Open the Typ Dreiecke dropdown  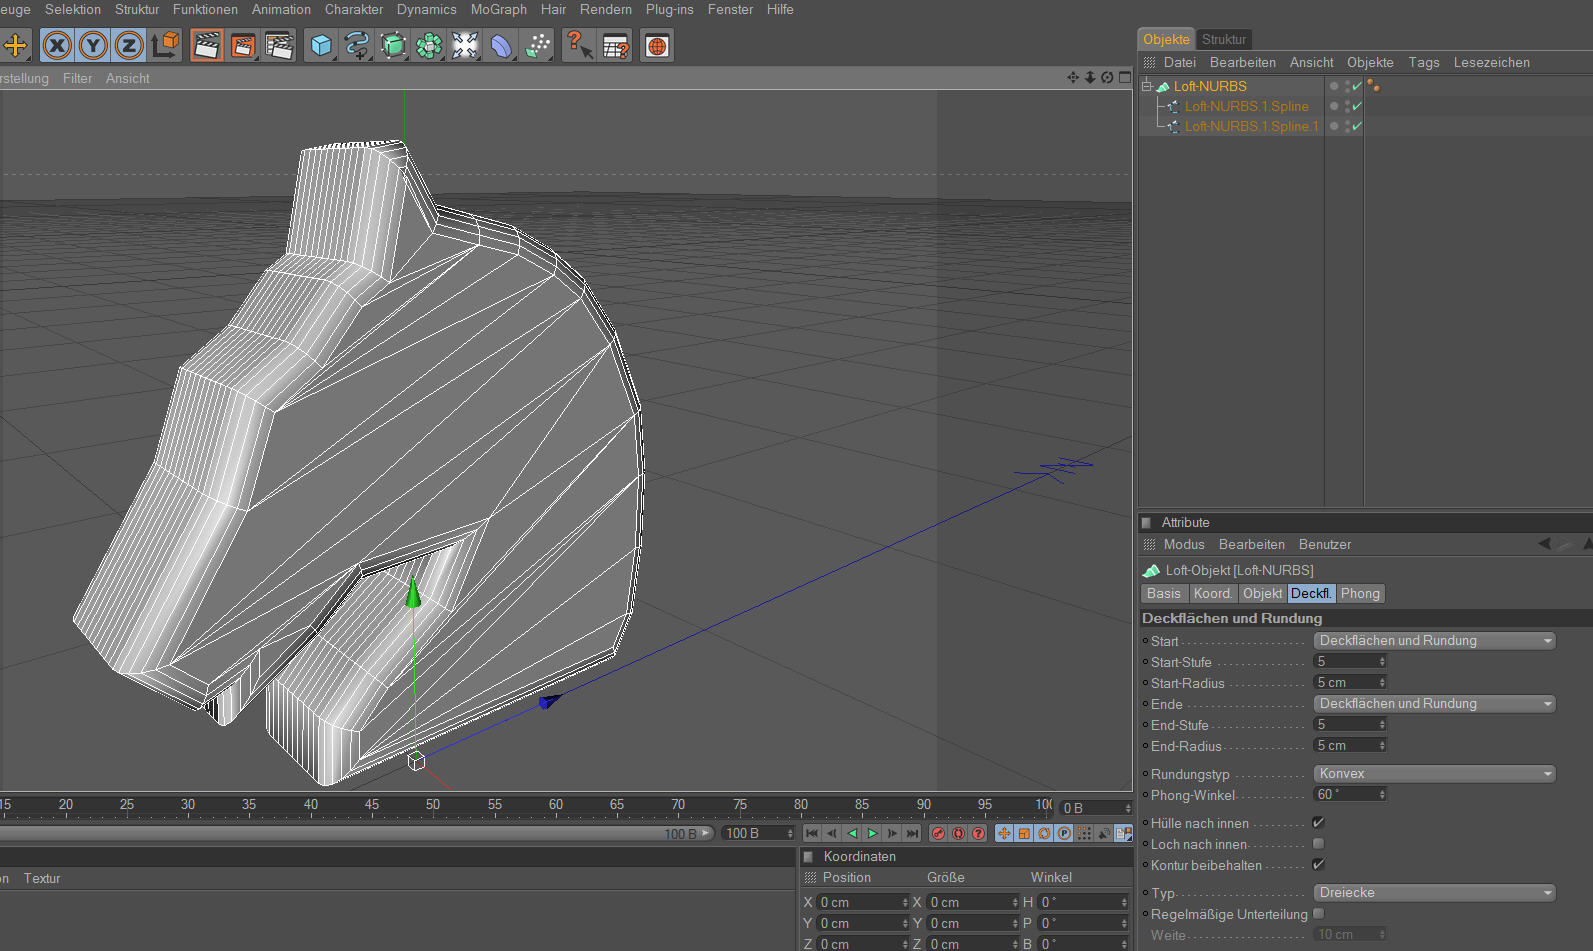[x=1434, y=893]
